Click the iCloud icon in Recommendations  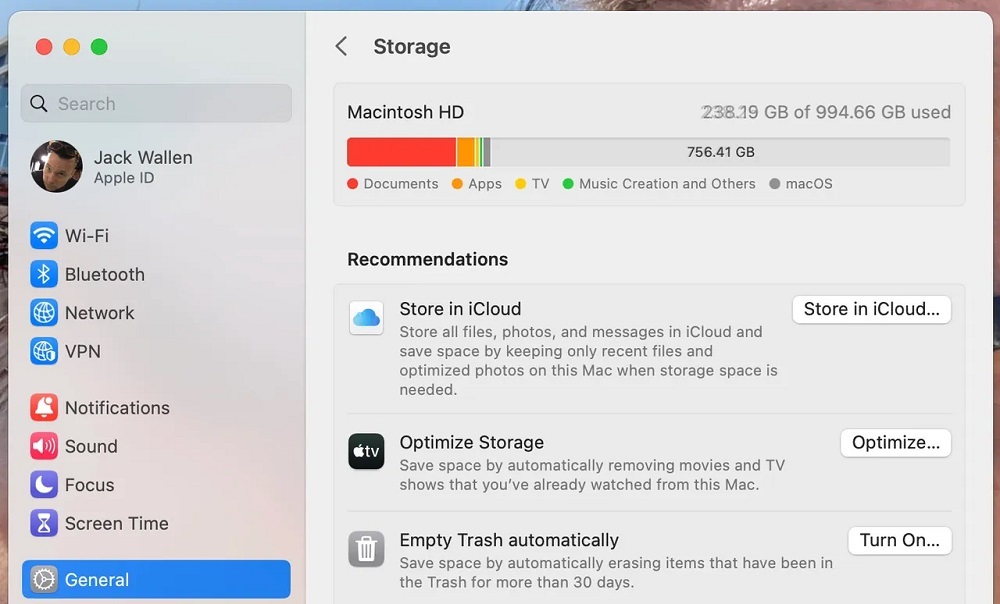[366, 318]
